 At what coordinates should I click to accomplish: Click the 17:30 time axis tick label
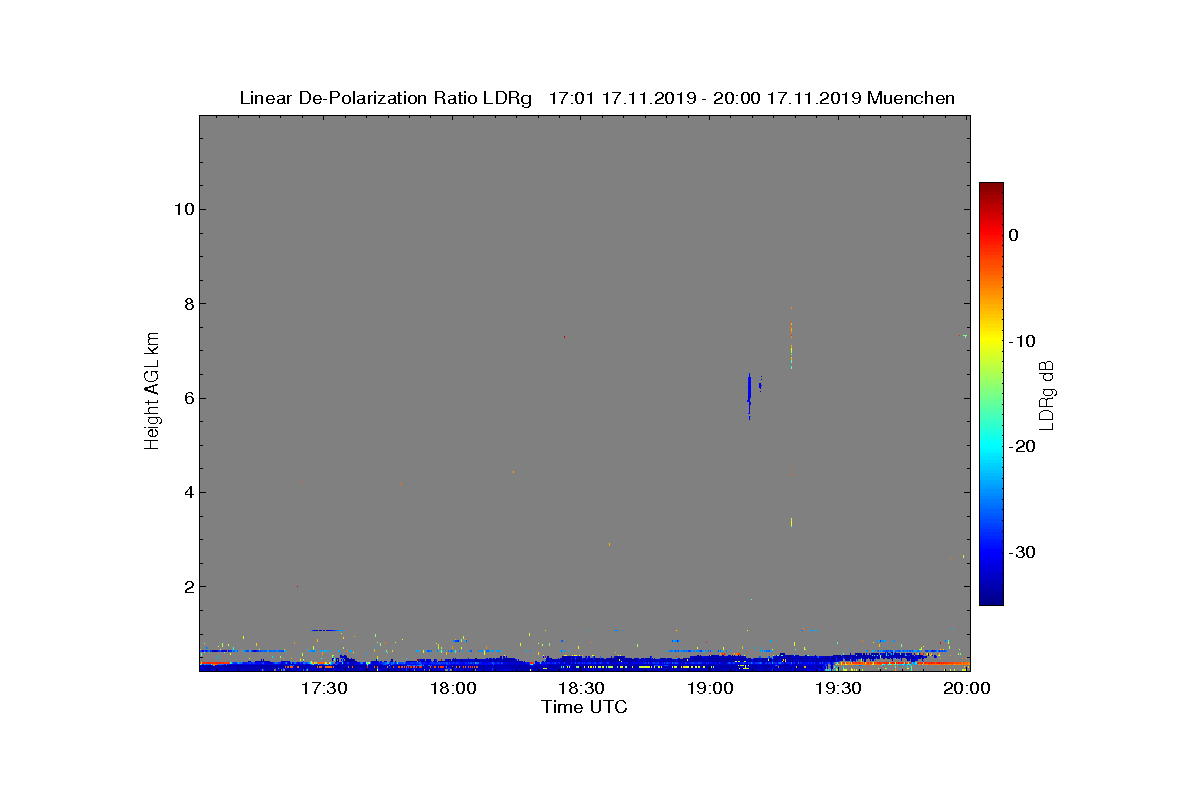click(x=324, y=688)
